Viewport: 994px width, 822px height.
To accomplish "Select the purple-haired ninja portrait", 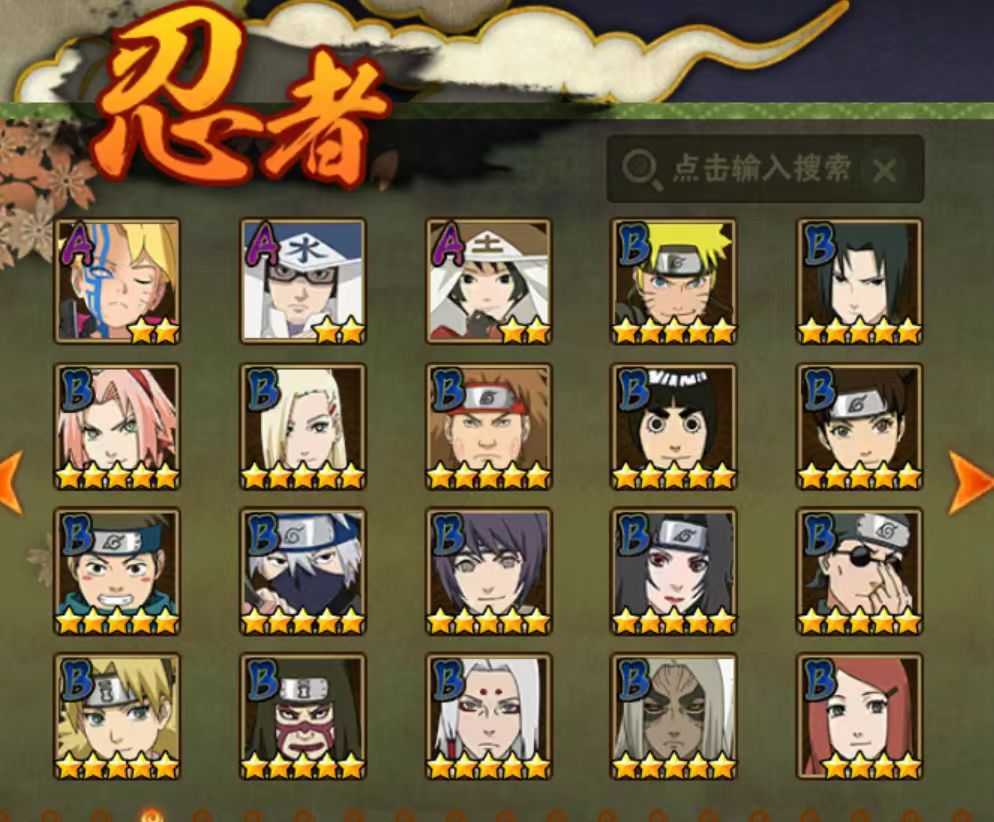I will 489,572.
